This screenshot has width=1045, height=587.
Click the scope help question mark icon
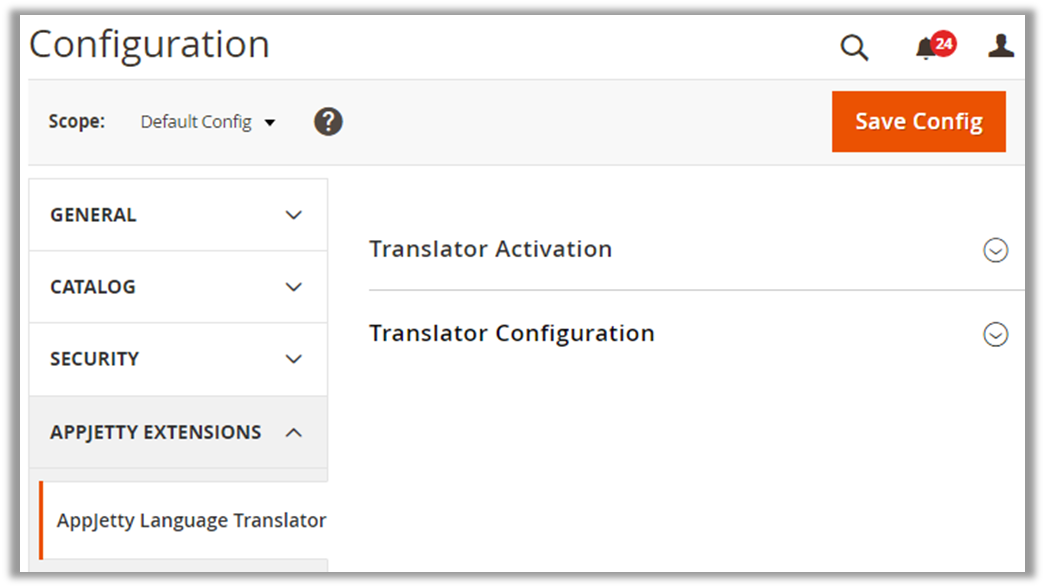point(328,122)
